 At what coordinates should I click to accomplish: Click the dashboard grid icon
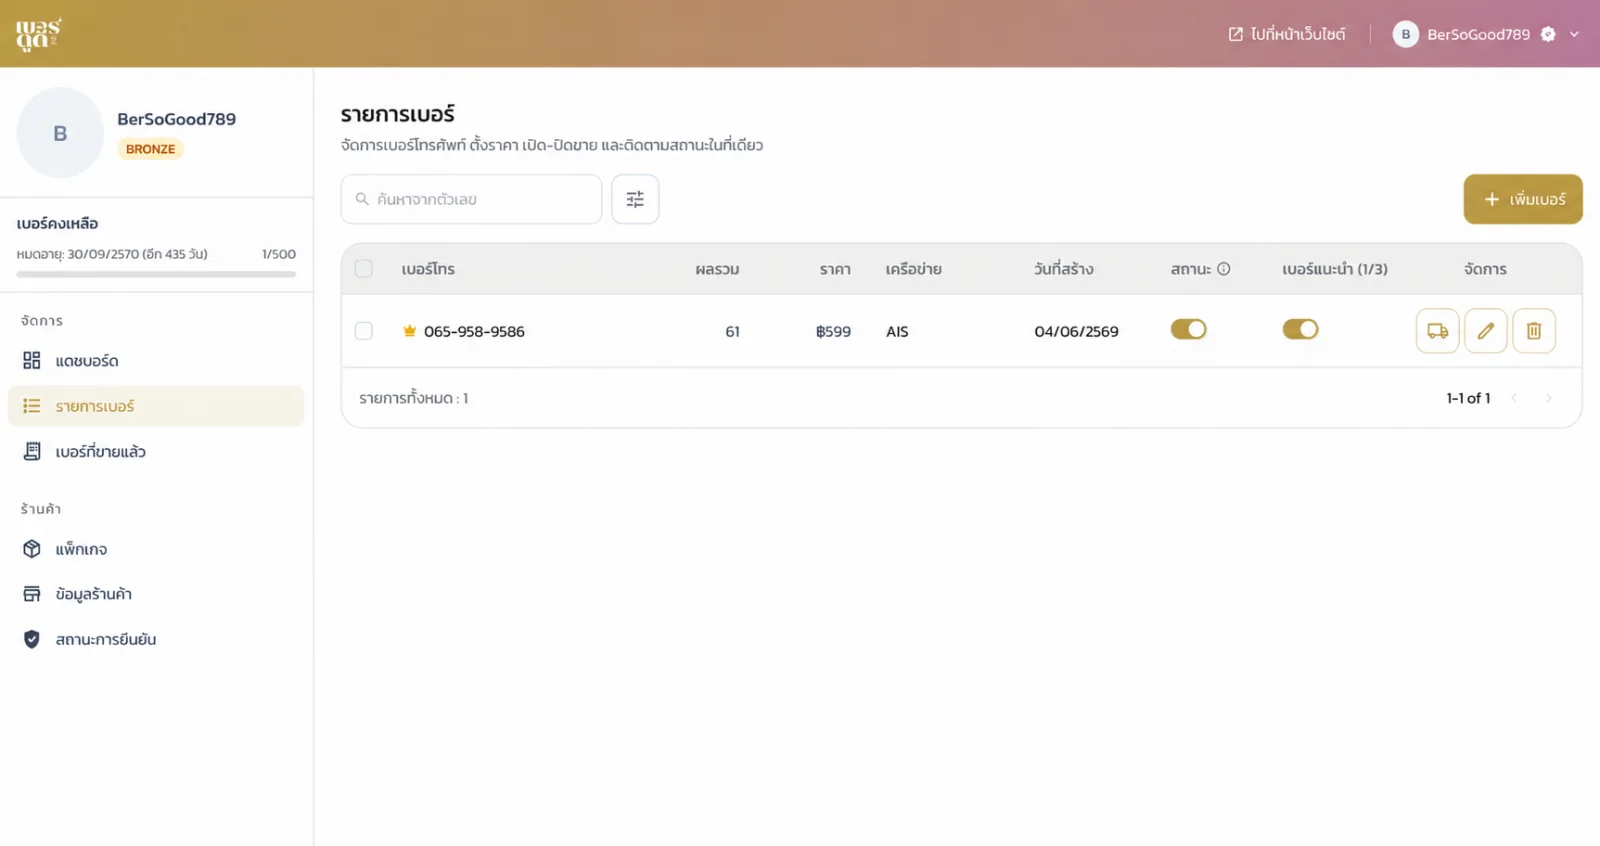tap(32, 361)
